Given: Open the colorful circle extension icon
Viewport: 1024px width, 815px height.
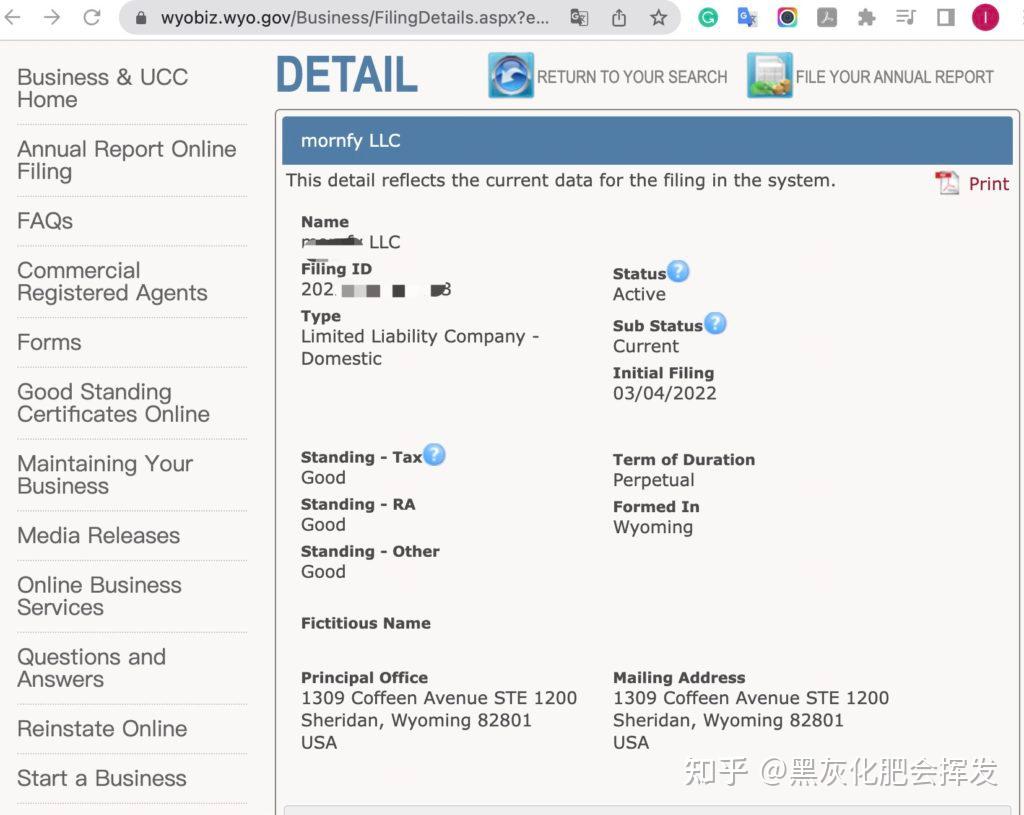Looking at the screenshot, I should pyautogui.click(x=787, y=18).
